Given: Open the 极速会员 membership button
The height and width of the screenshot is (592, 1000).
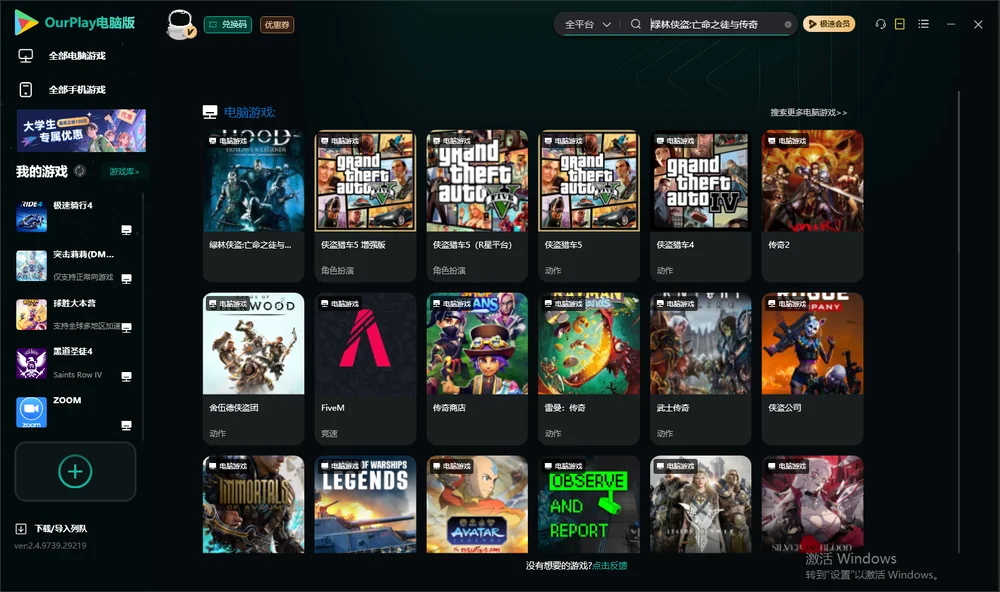Looking at the screenshot, I should pyautogui.click(x=829, y=24).
